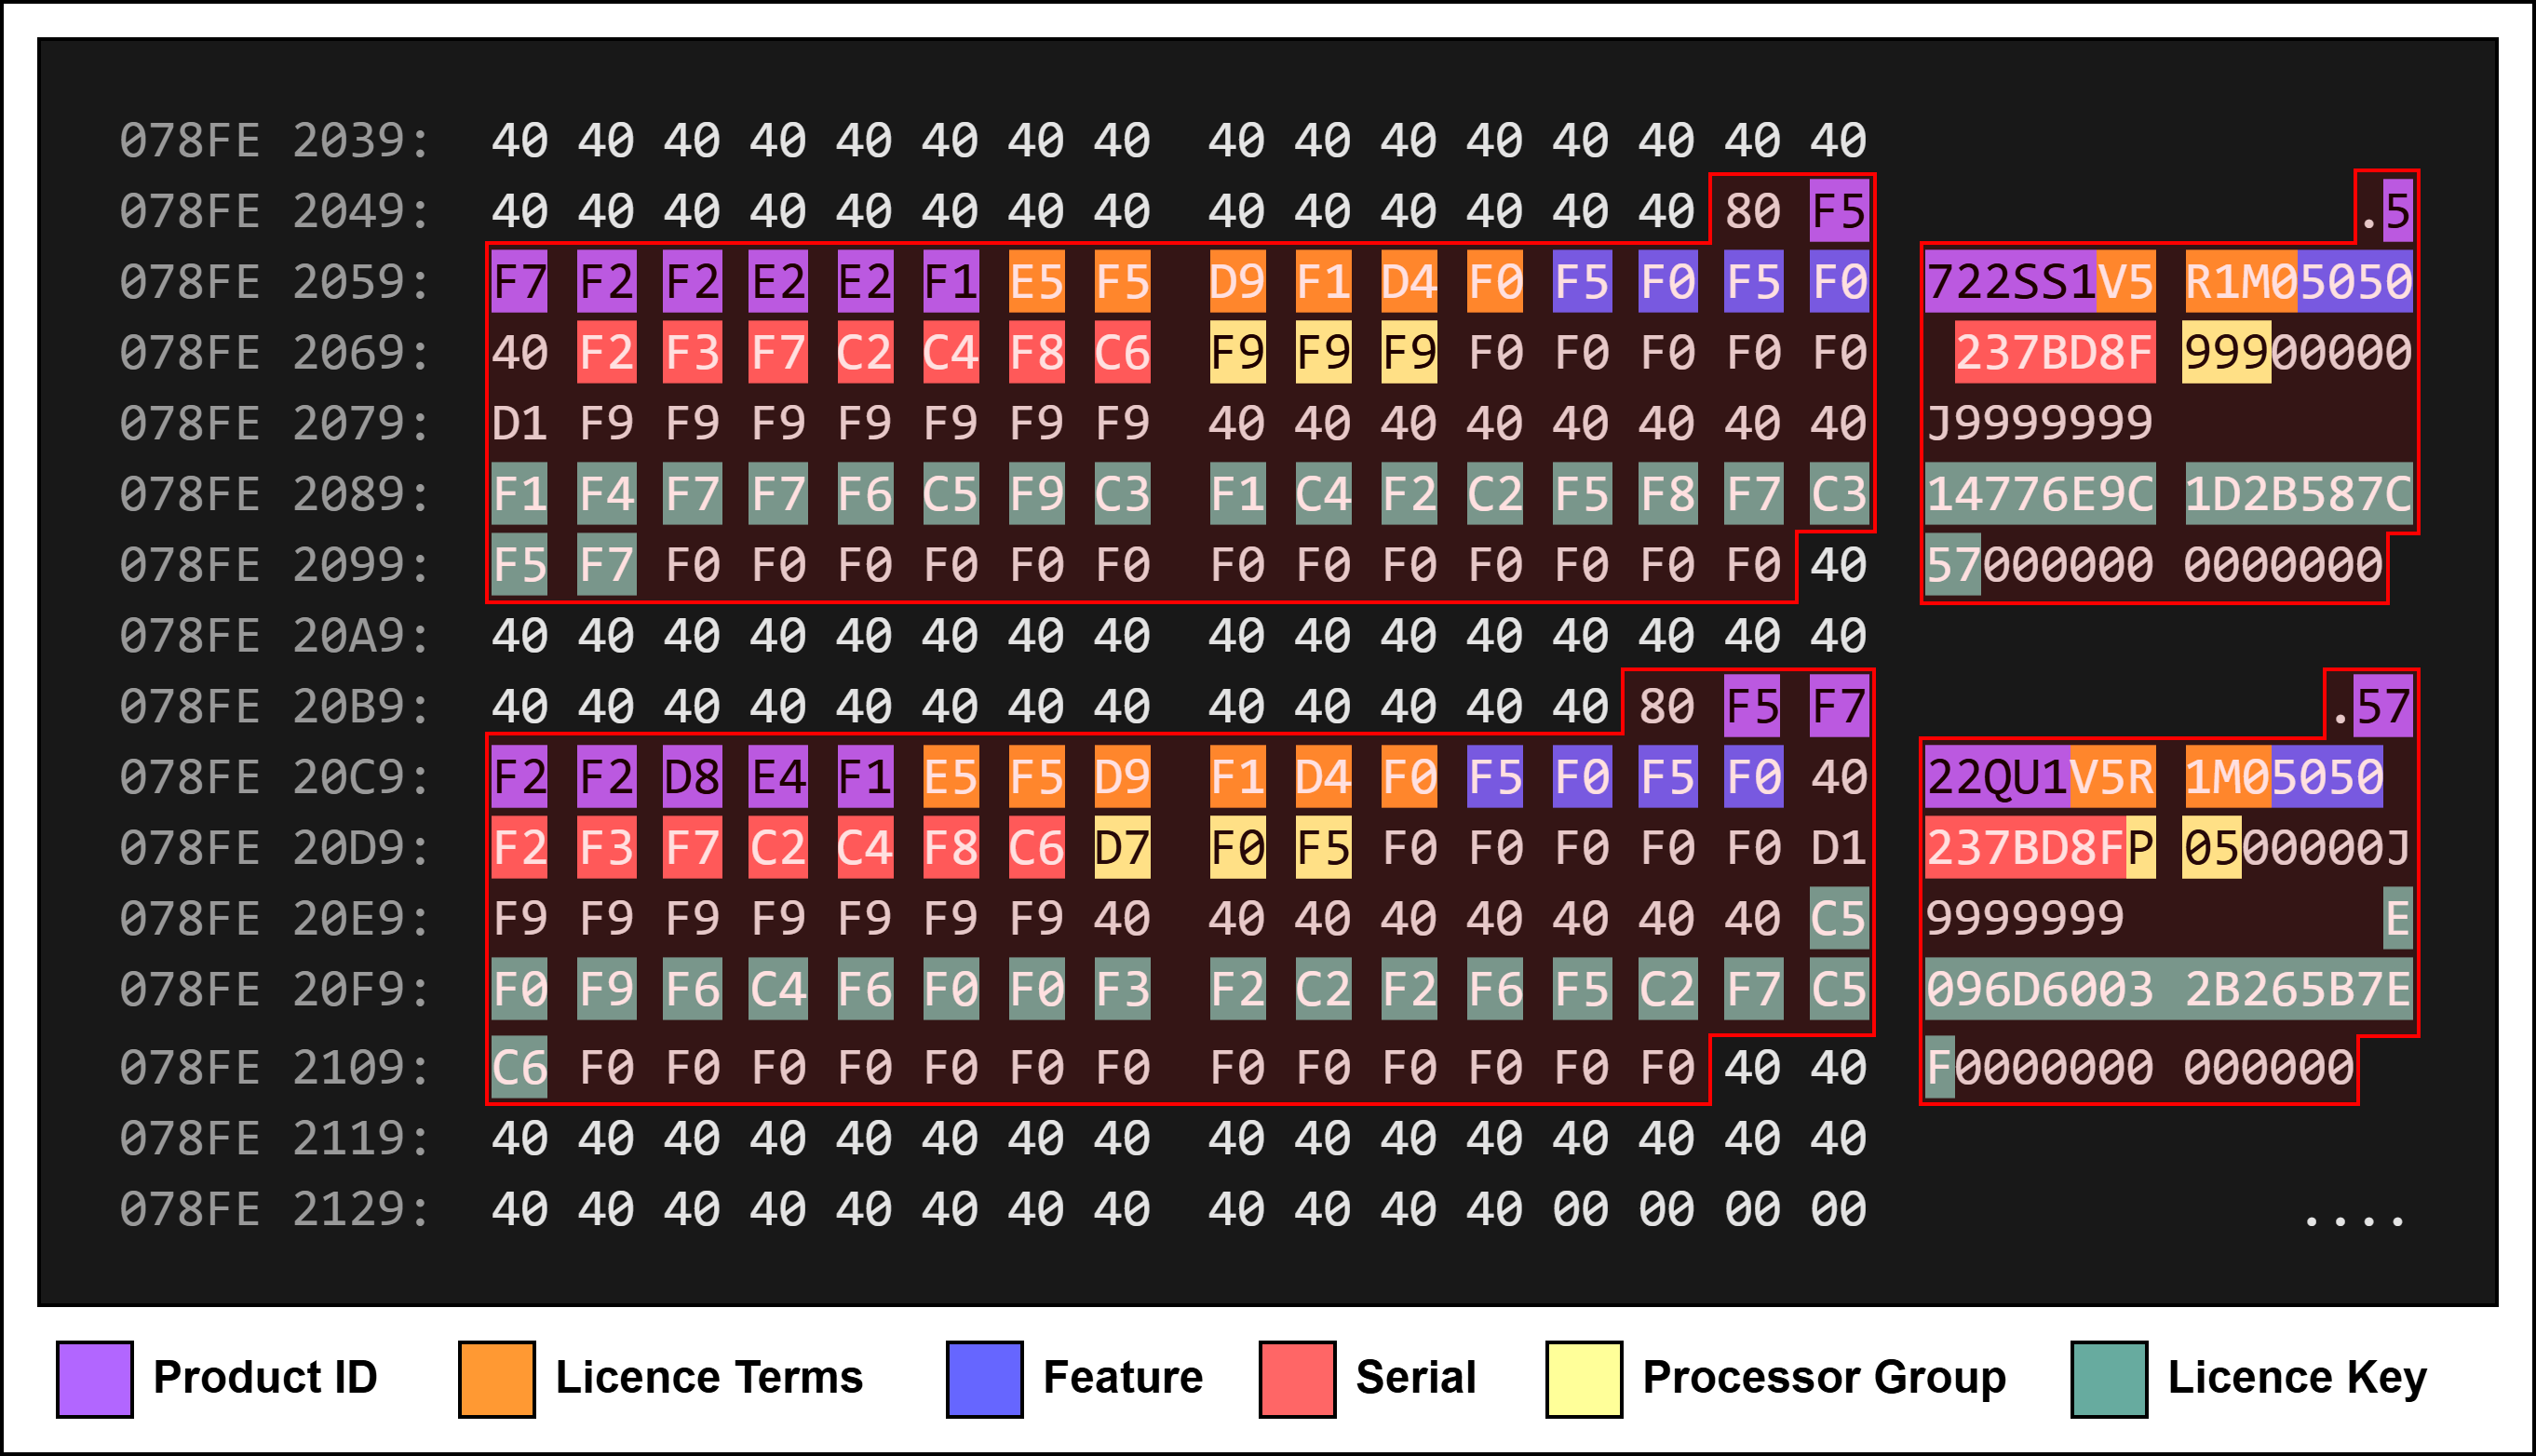Click the Licence Key legend label
The image size is (2536, 1456).
point(2296,1377)
